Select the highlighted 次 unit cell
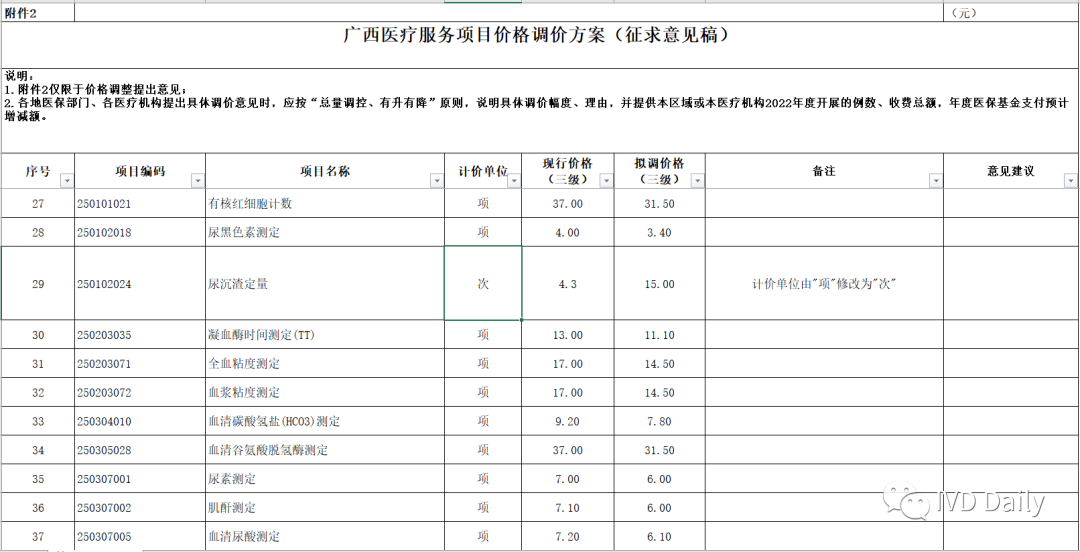This screenshot has height=552, width=1080. (483, 284)
